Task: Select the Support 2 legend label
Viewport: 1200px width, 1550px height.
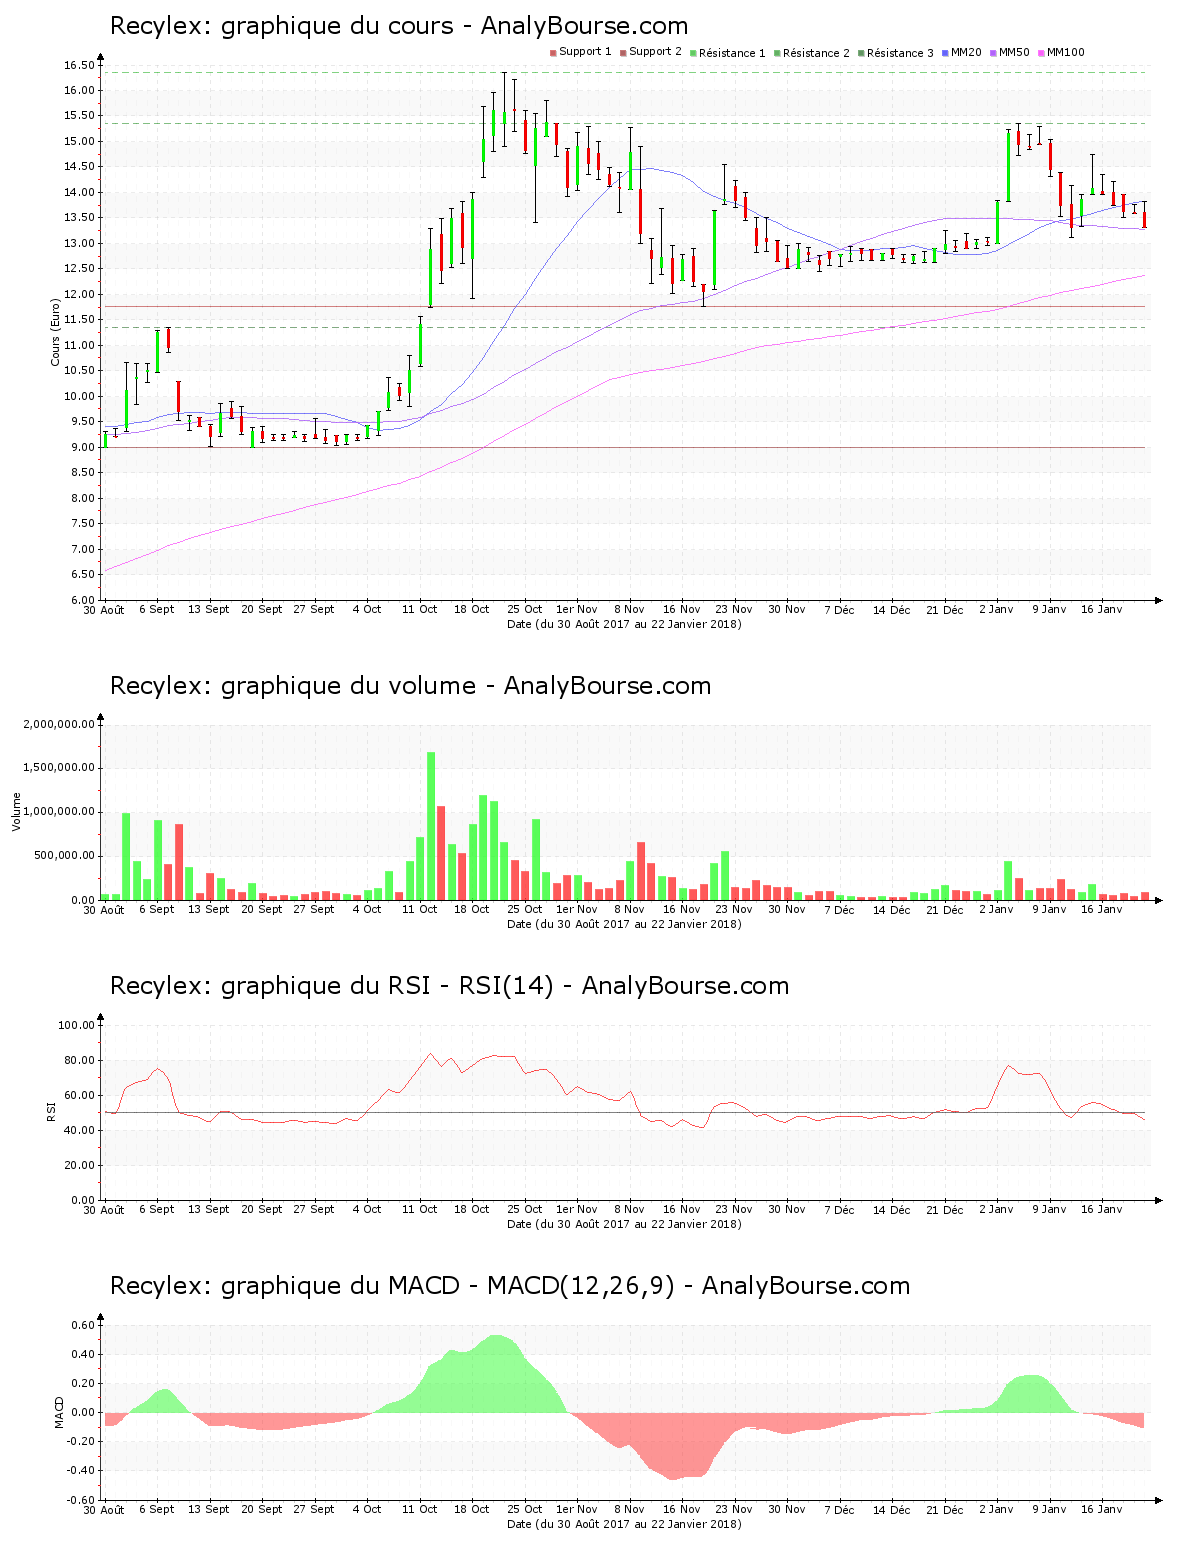Action: (x=655, y=52)
